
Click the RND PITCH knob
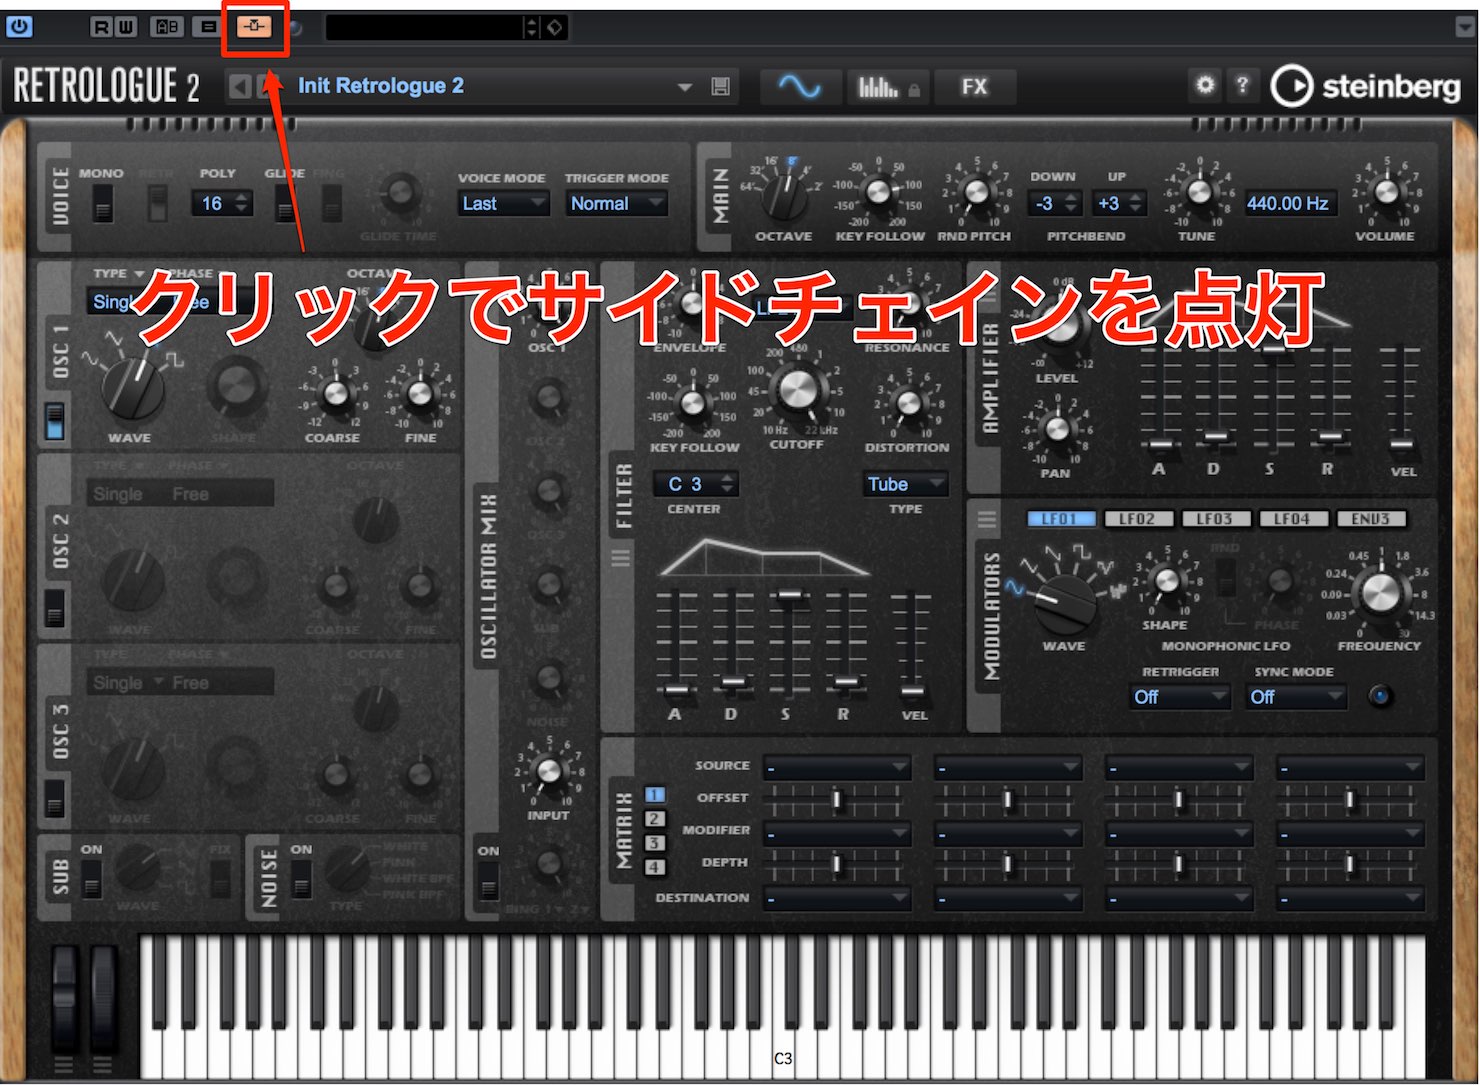pos(975,192)
